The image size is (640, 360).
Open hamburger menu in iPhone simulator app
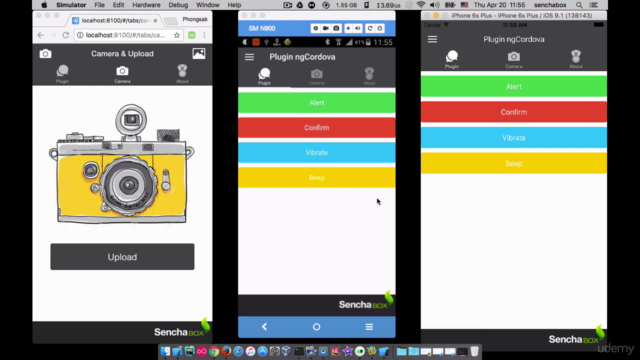tap(432, 39)
